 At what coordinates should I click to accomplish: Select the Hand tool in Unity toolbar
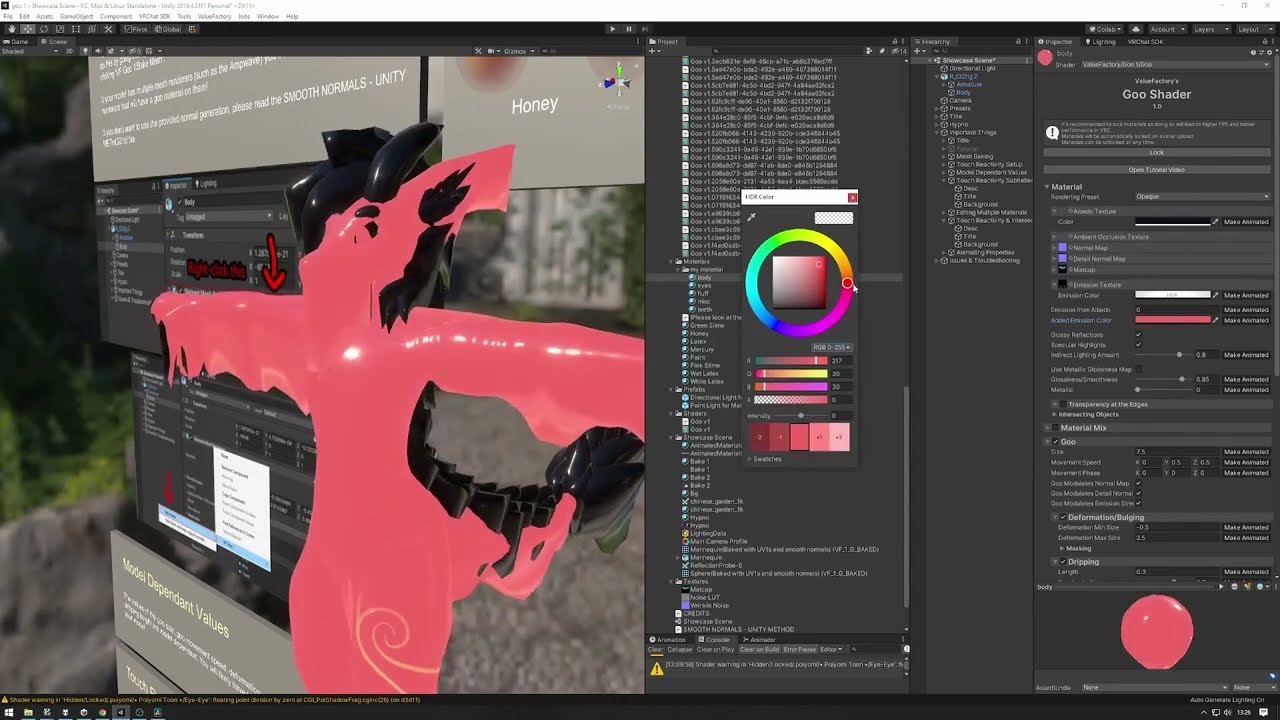[11, 29]
